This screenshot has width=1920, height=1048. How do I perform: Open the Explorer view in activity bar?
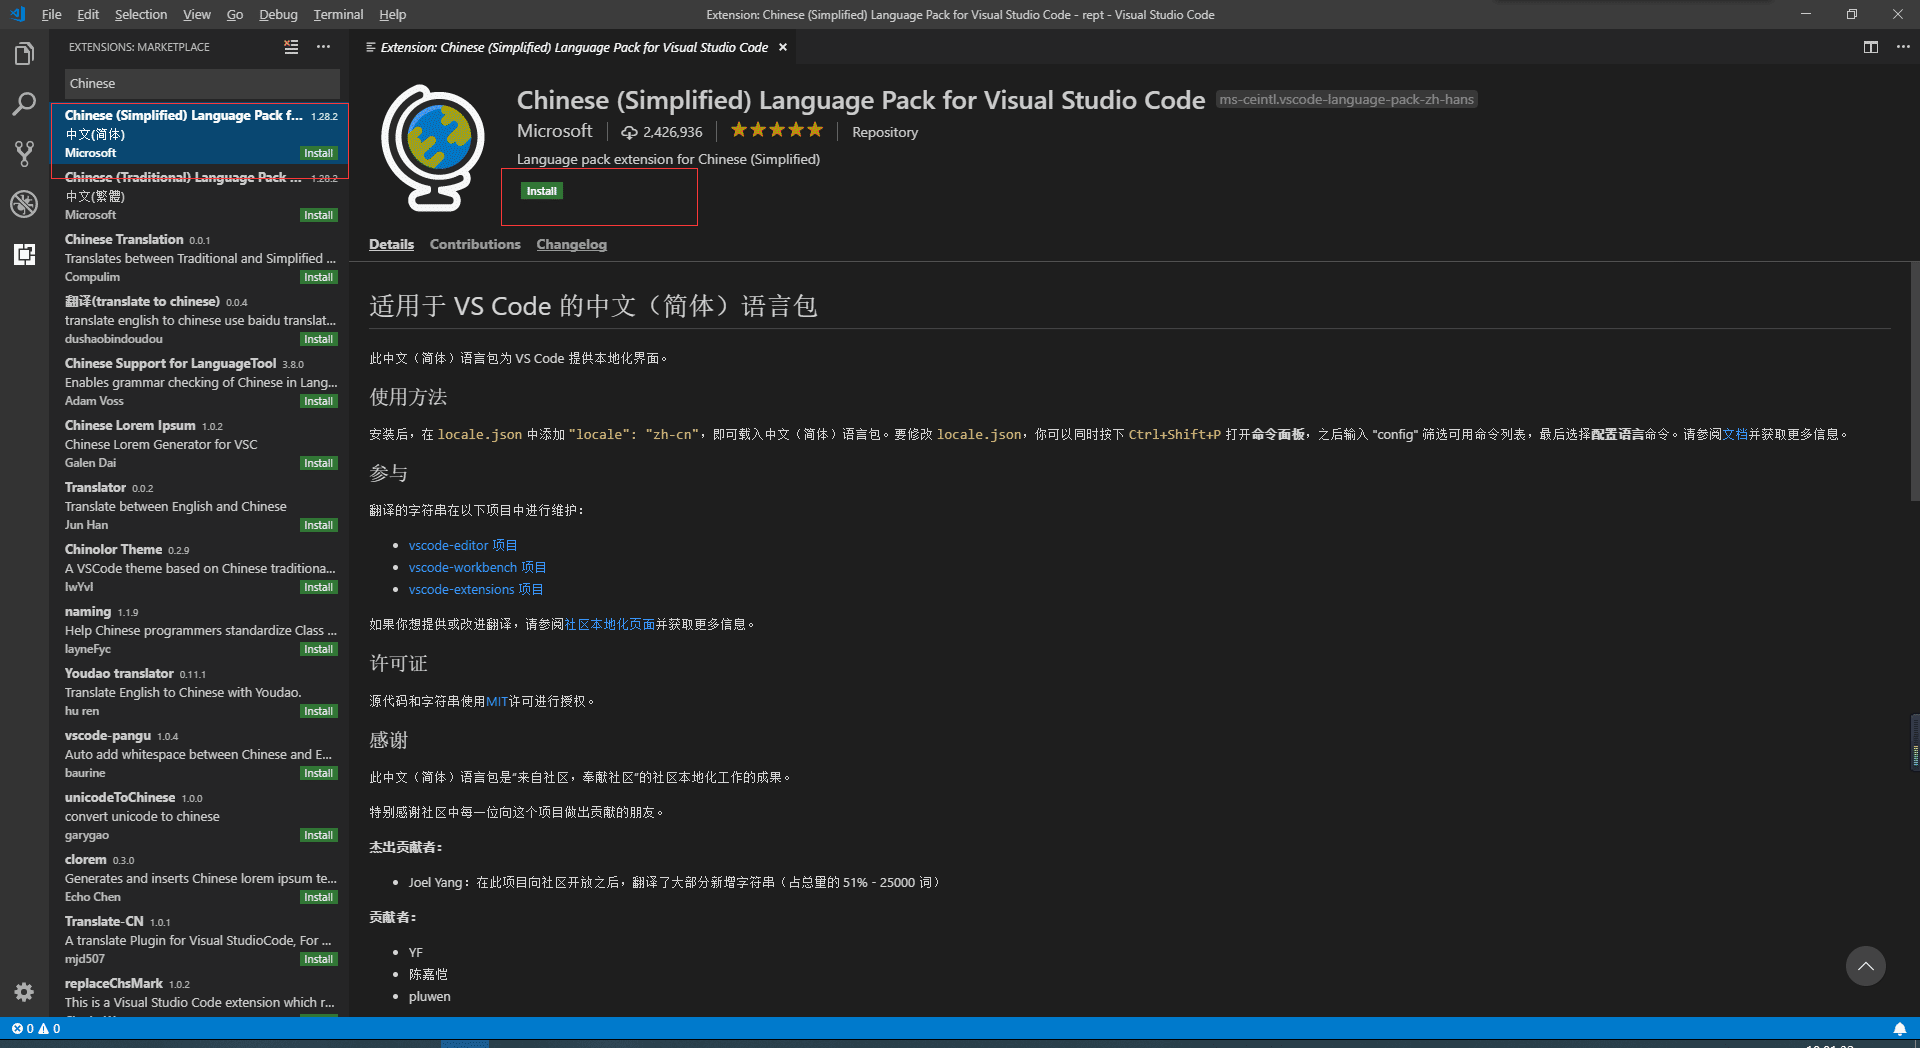pyautogui.click(x=24, y=54)
